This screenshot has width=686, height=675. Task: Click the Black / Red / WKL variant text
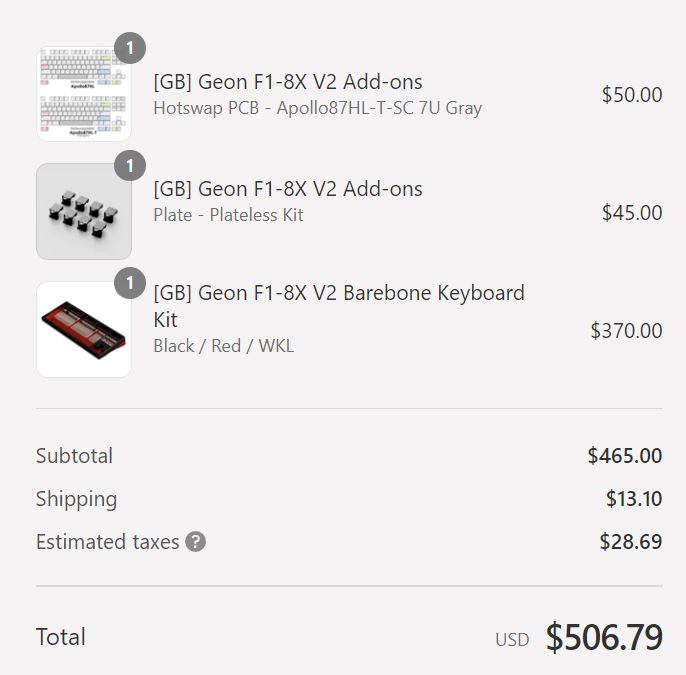point(223,346)
